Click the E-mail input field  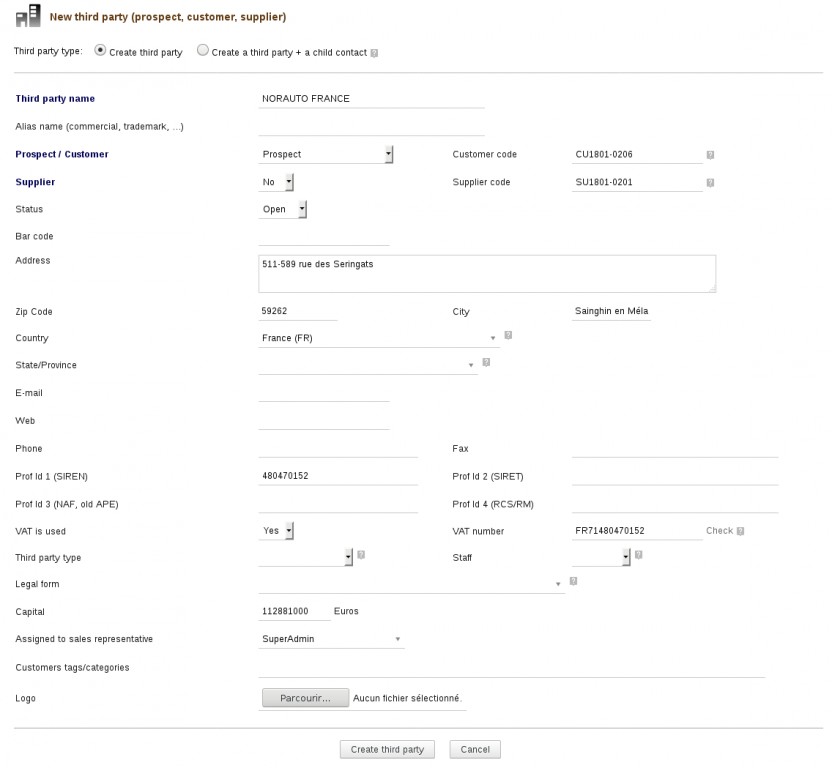[x=324, y=393]
